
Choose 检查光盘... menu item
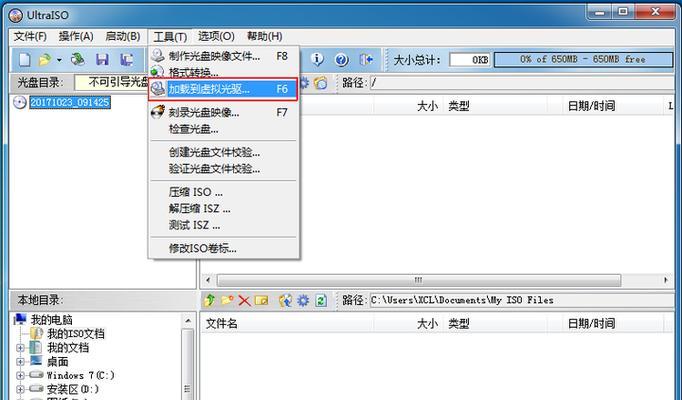point(224,129)
